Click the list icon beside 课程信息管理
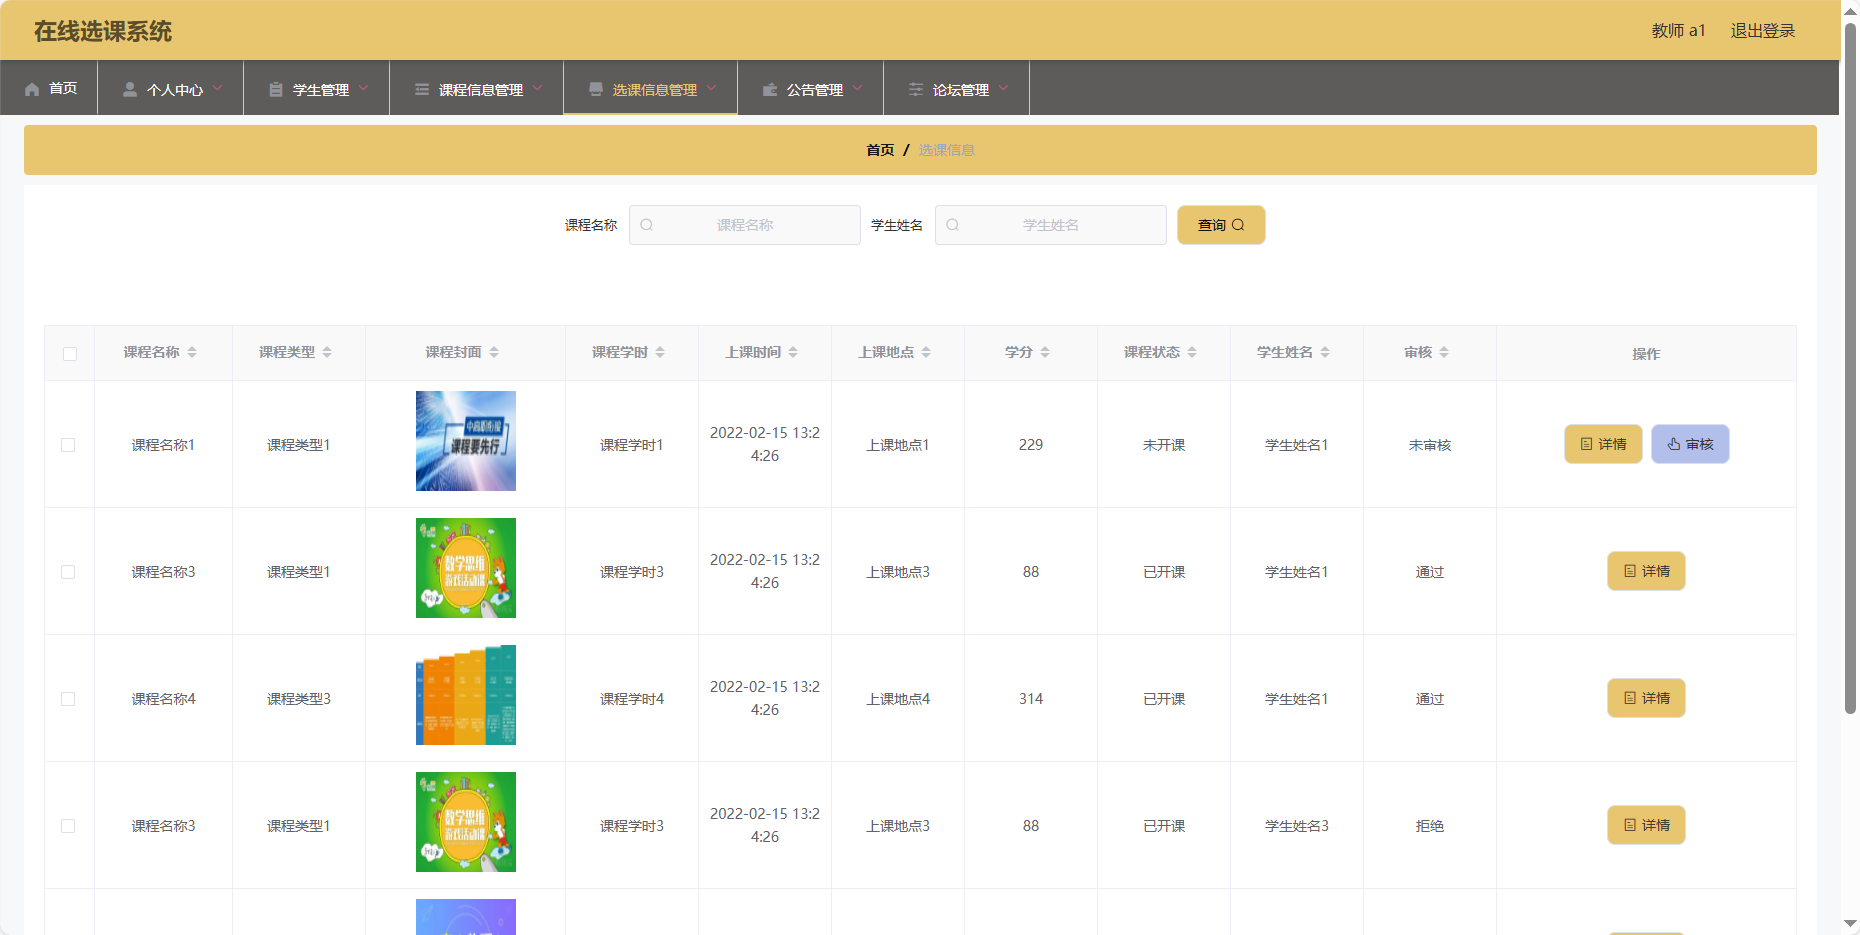 (422, 89)
